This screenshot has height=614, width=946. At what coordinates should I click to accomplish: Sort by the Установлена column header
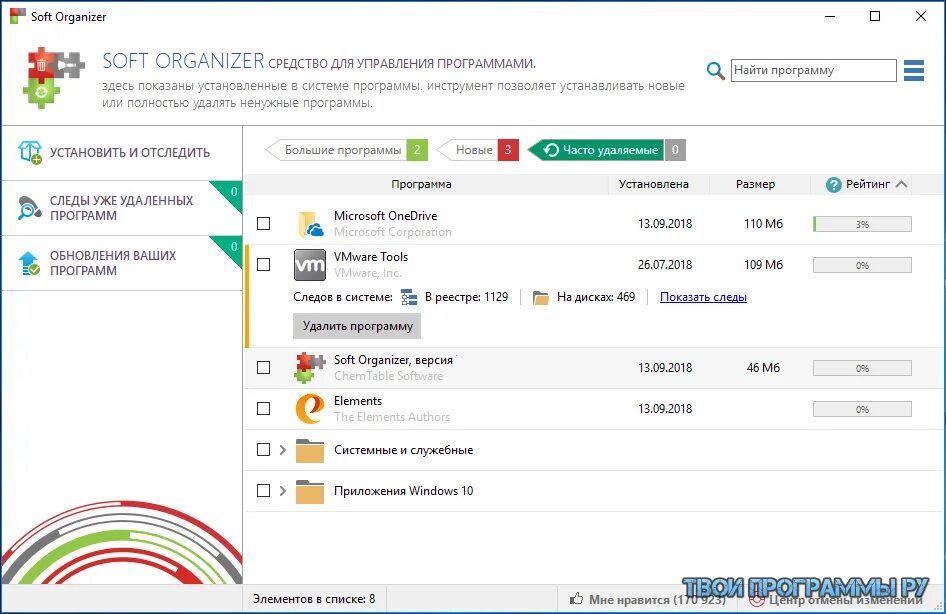click(x=654, y=184)
